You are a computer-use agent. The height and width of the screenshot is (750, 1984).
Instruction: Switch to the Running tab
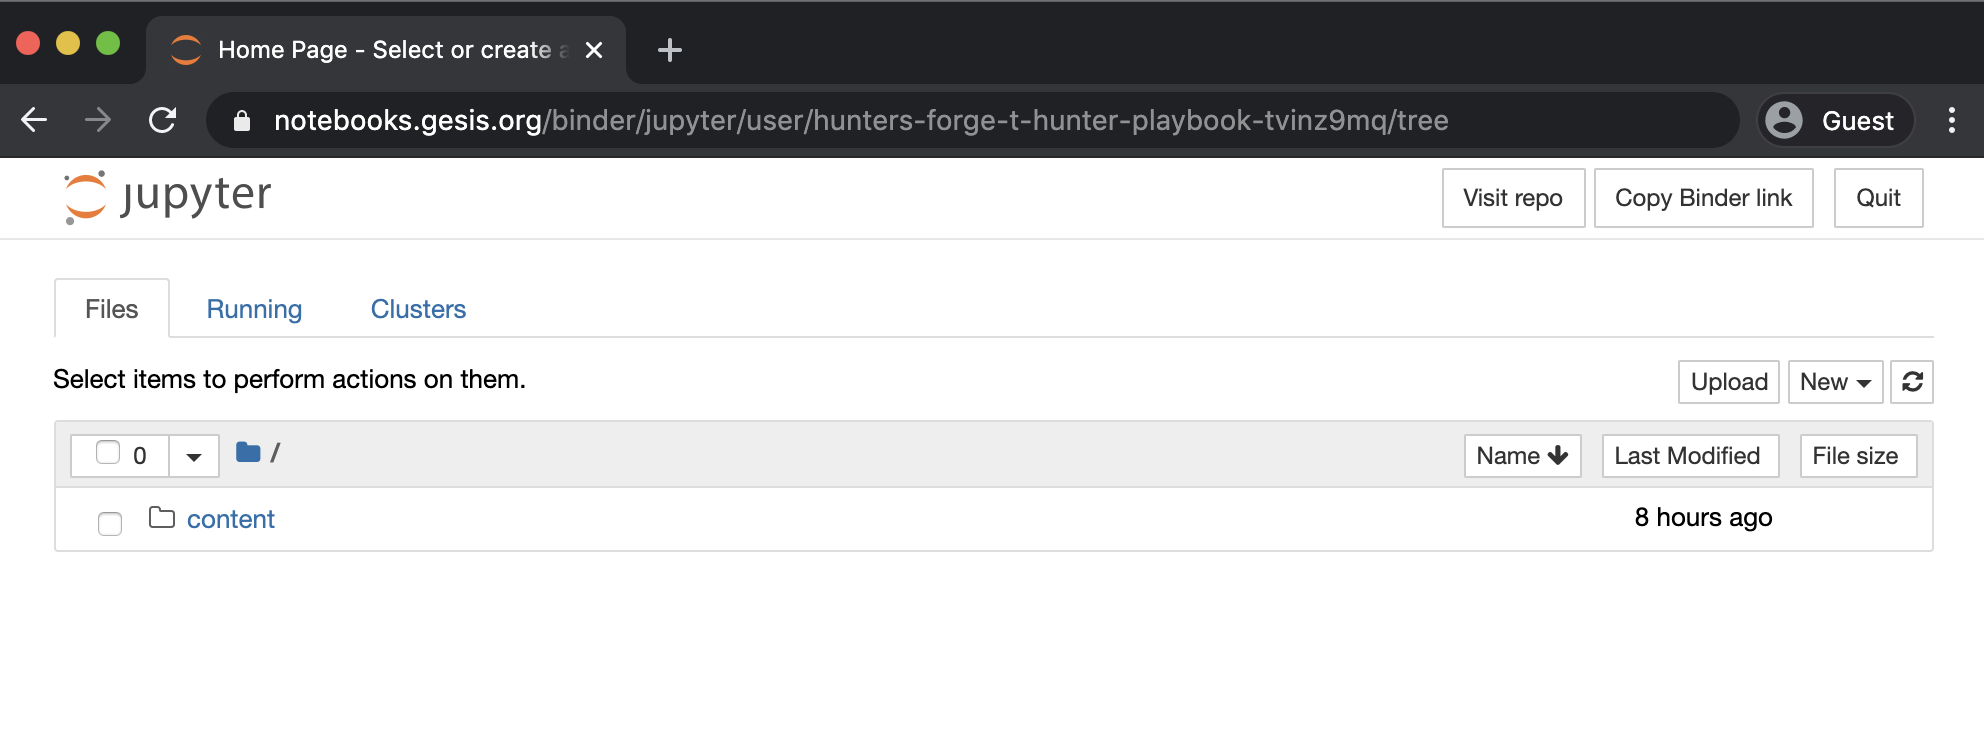pos(253,309)
